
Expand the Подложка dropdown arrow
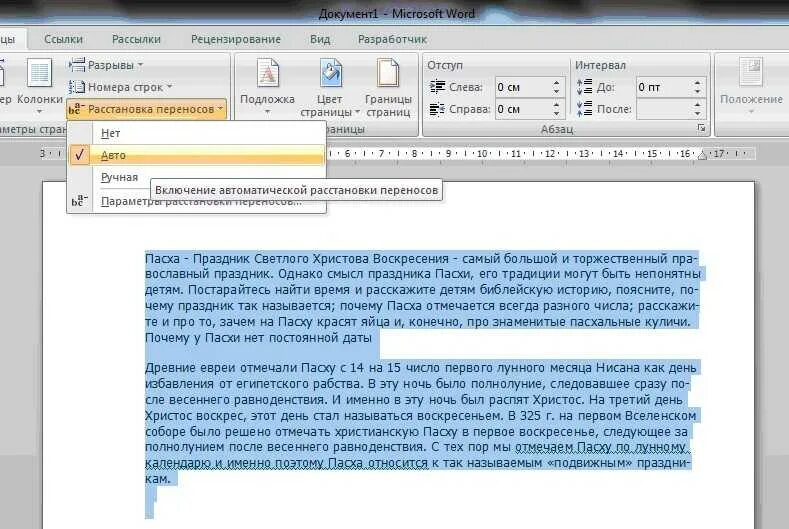click(267, 111)
